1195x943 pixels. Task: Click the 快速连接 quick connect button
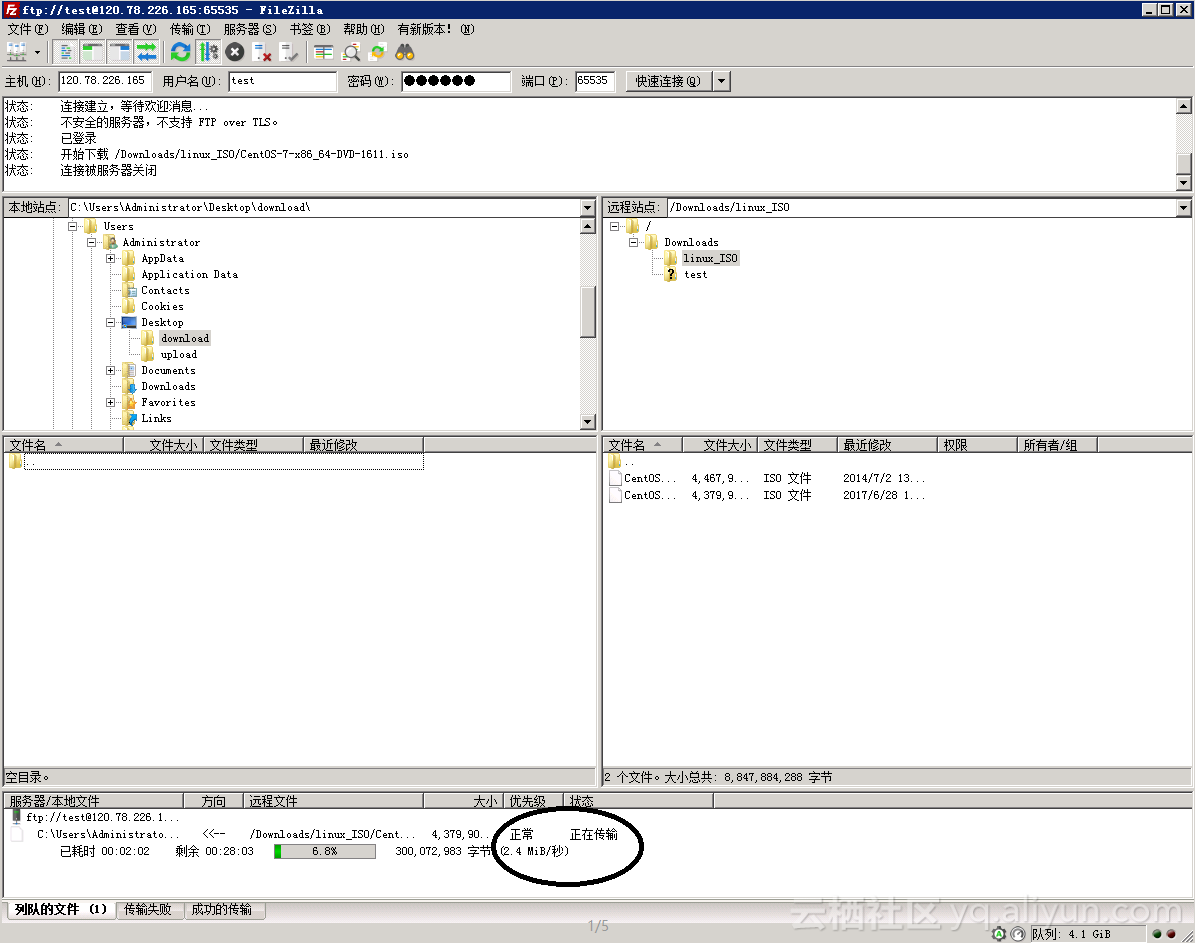point(668,81)
